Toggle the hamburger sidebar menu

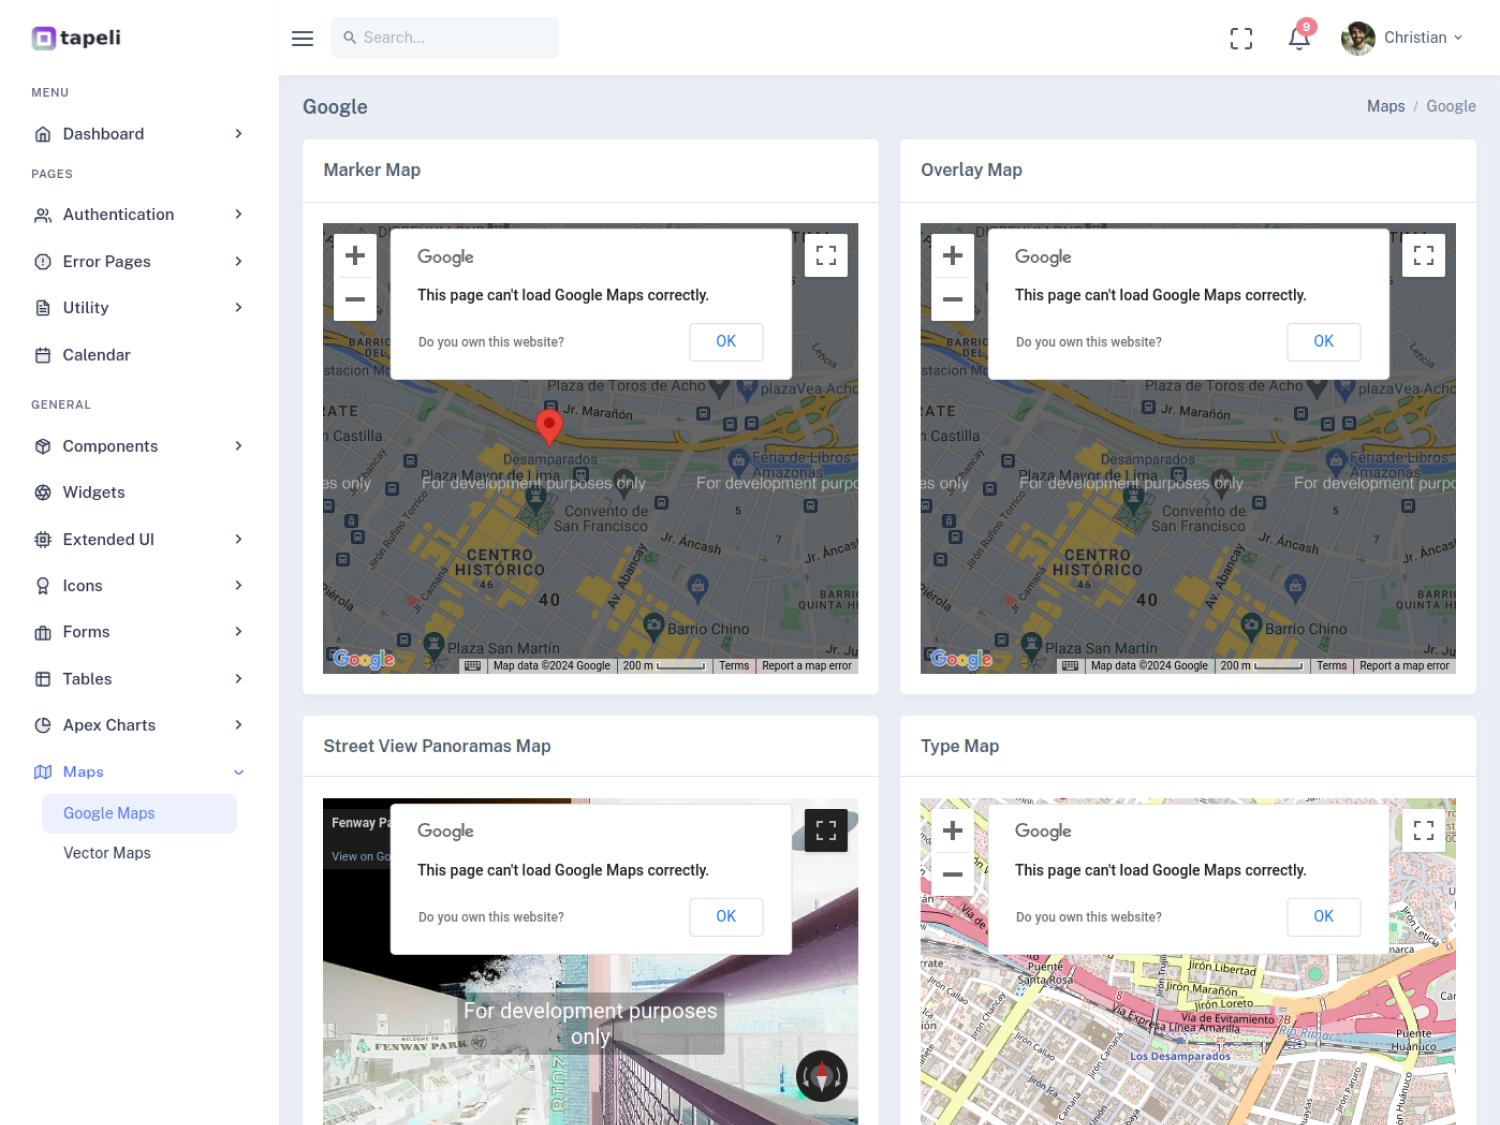[x=302, y=38]
